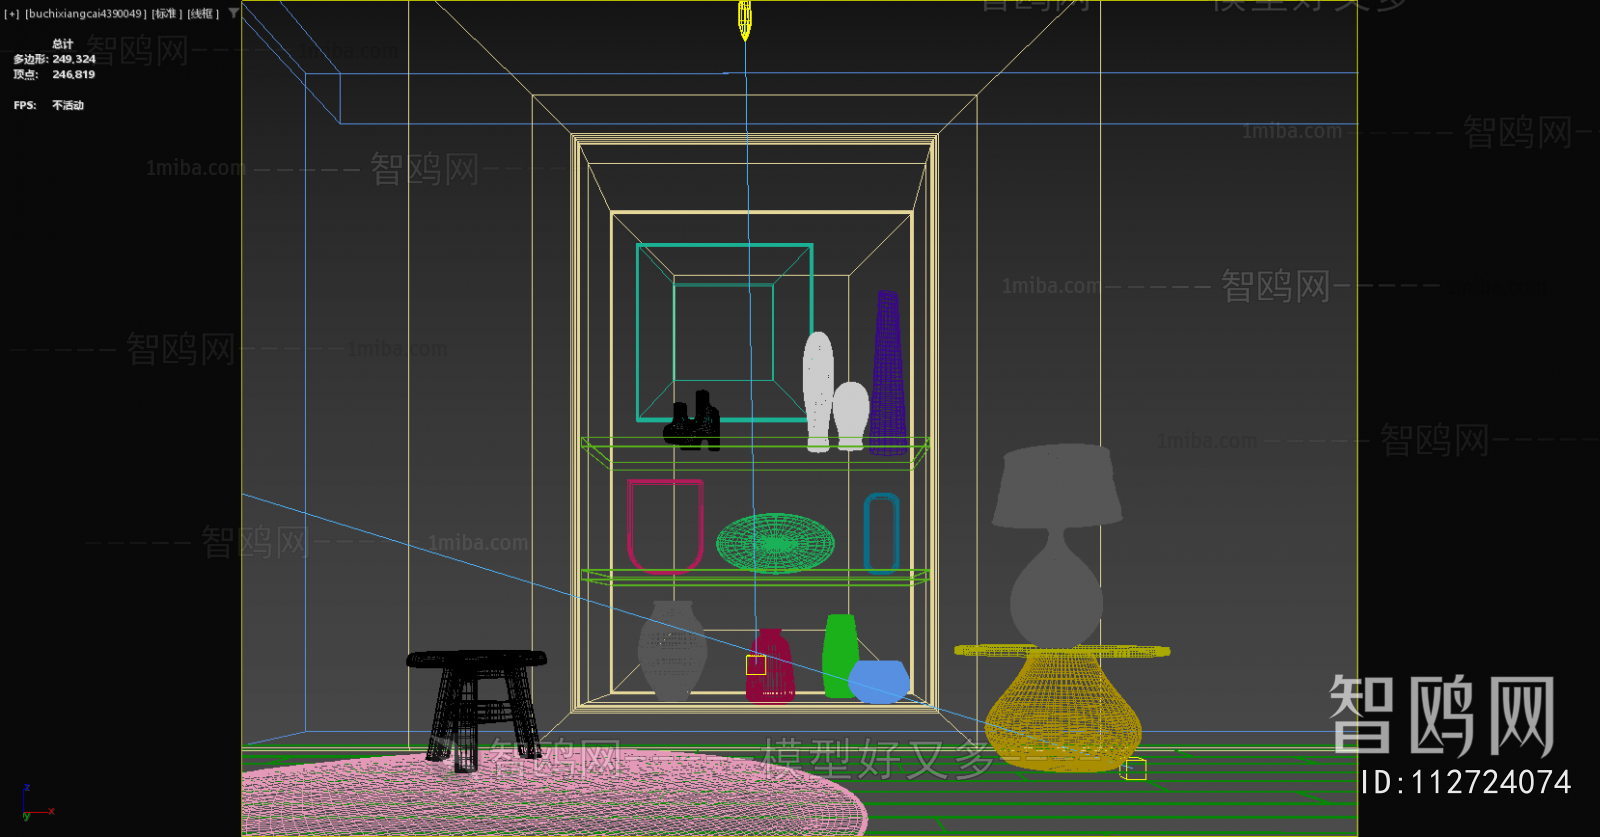Click the viewport filter funnel icon

click(234, 13)
